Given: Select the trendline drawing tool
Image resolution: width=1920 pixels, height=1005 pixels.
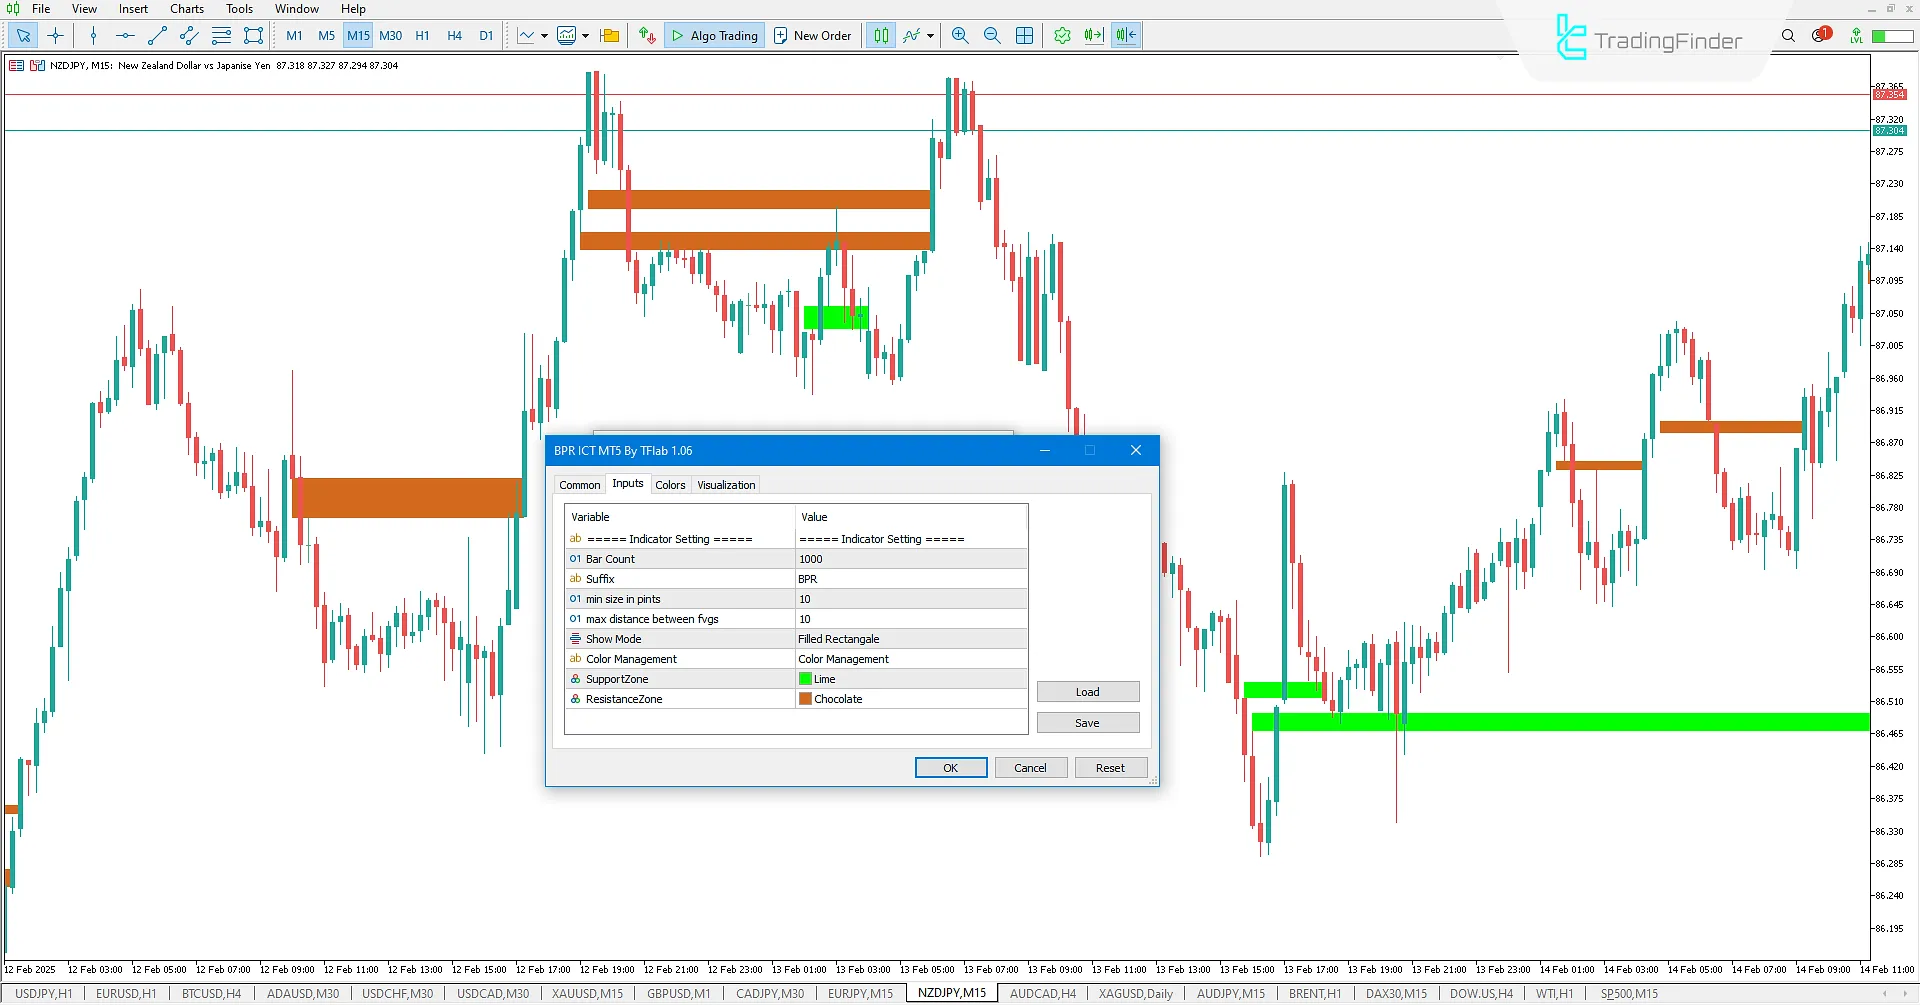Looking at the screenshot, I should click(156, 35).
